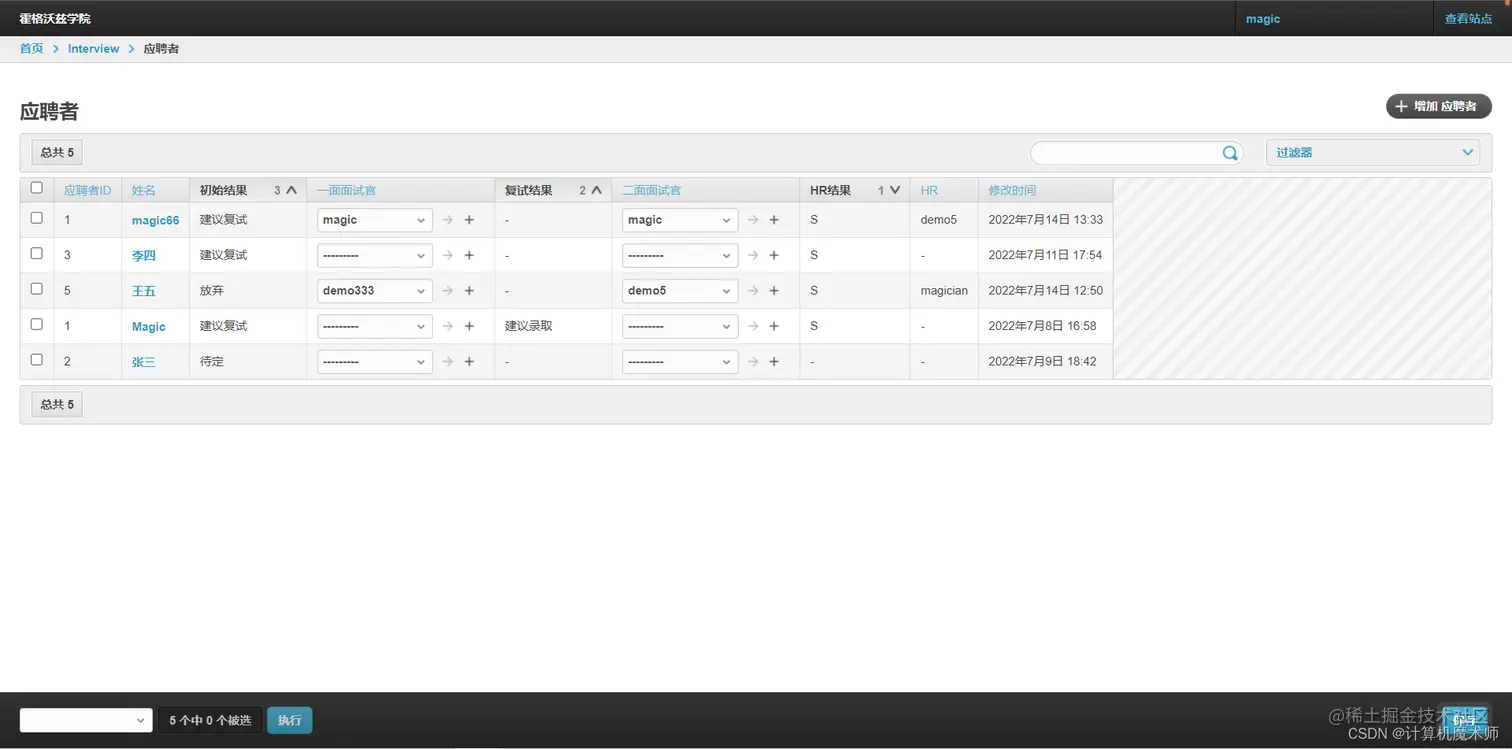Click the search magnifier icon
The image size is (1512, 749).
1230,153
